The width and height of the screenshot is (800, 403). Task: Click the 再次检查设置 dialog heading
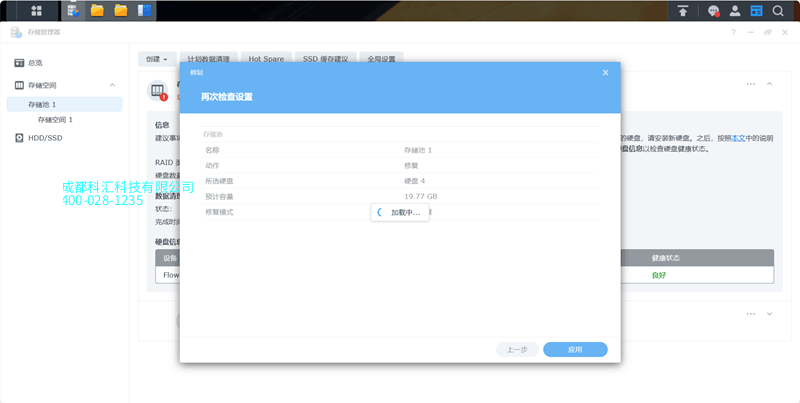tap(227, 97)
